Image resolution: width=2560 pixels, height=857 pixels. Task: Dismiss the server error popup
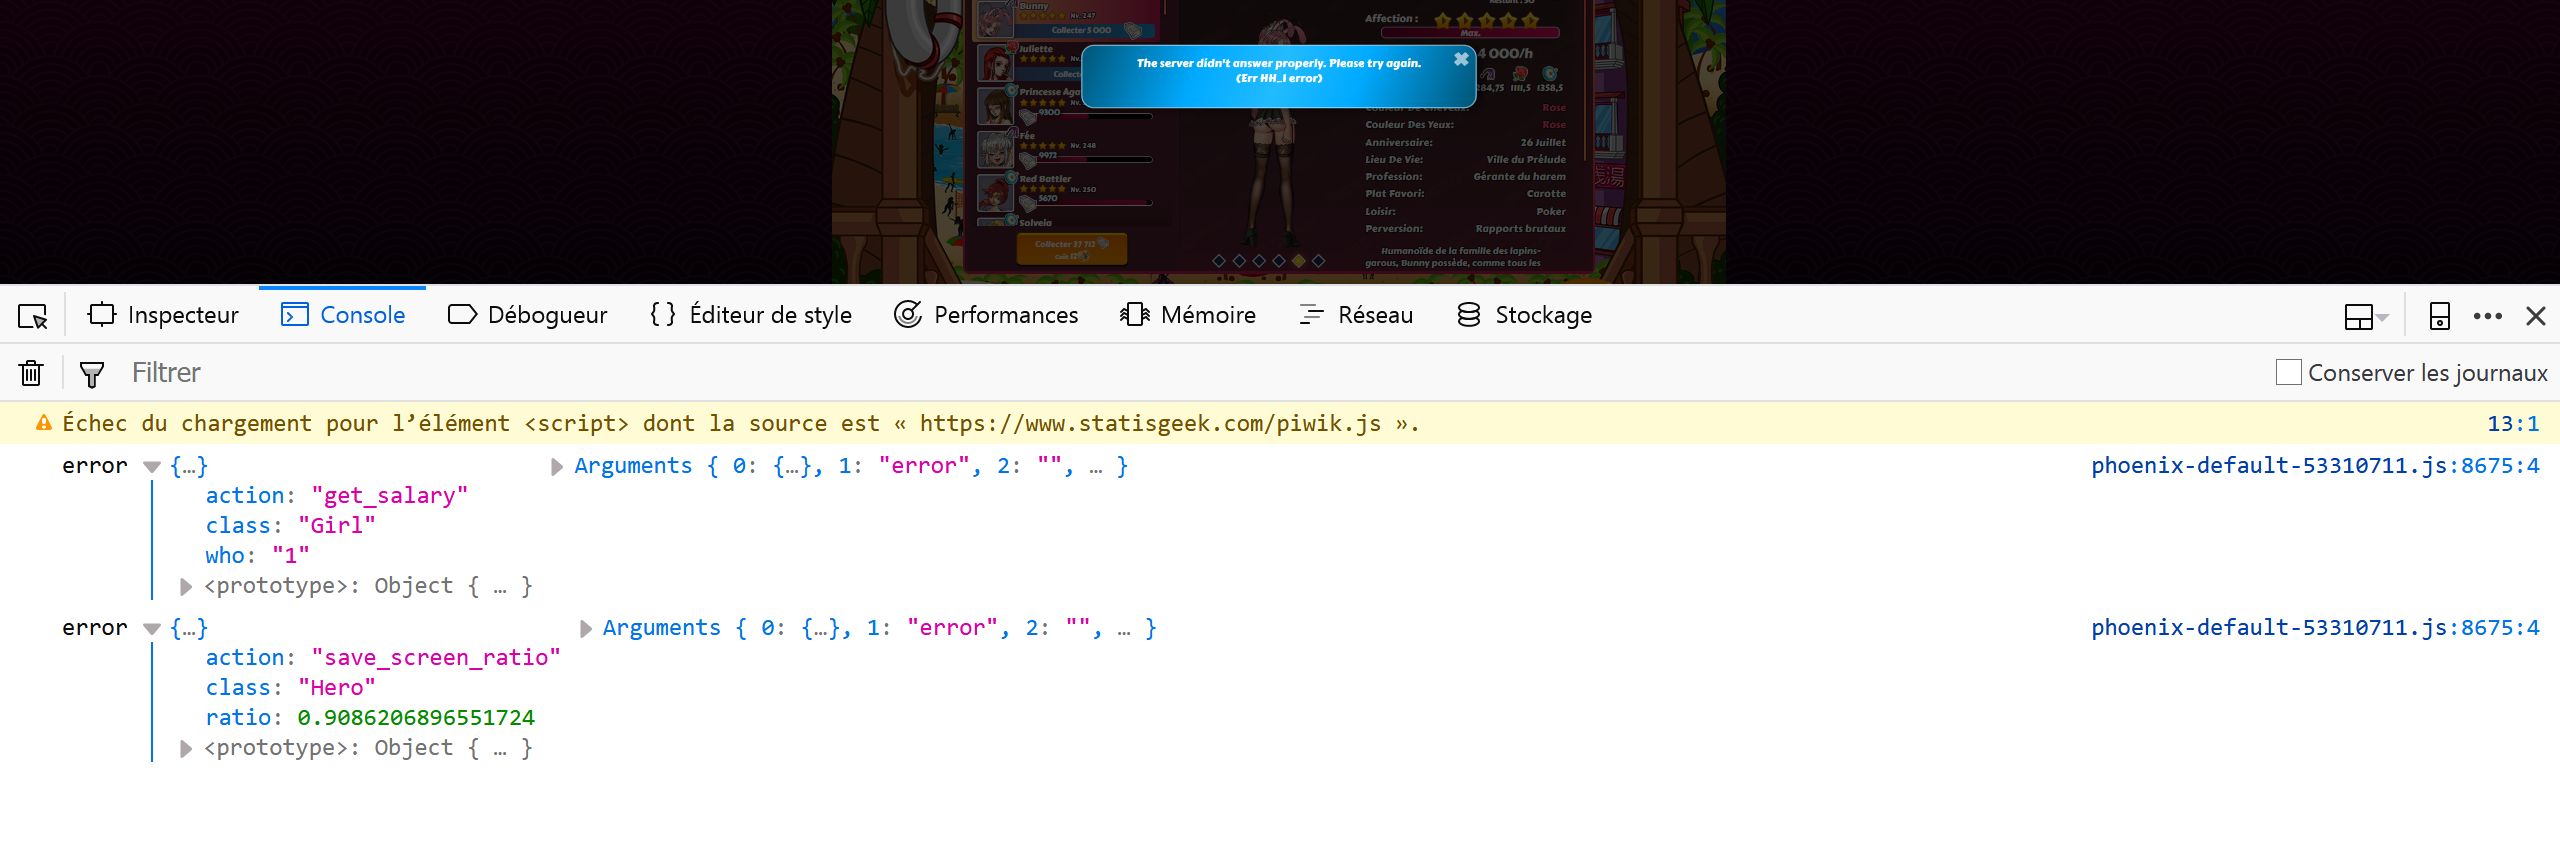[x=1461, y=59]
